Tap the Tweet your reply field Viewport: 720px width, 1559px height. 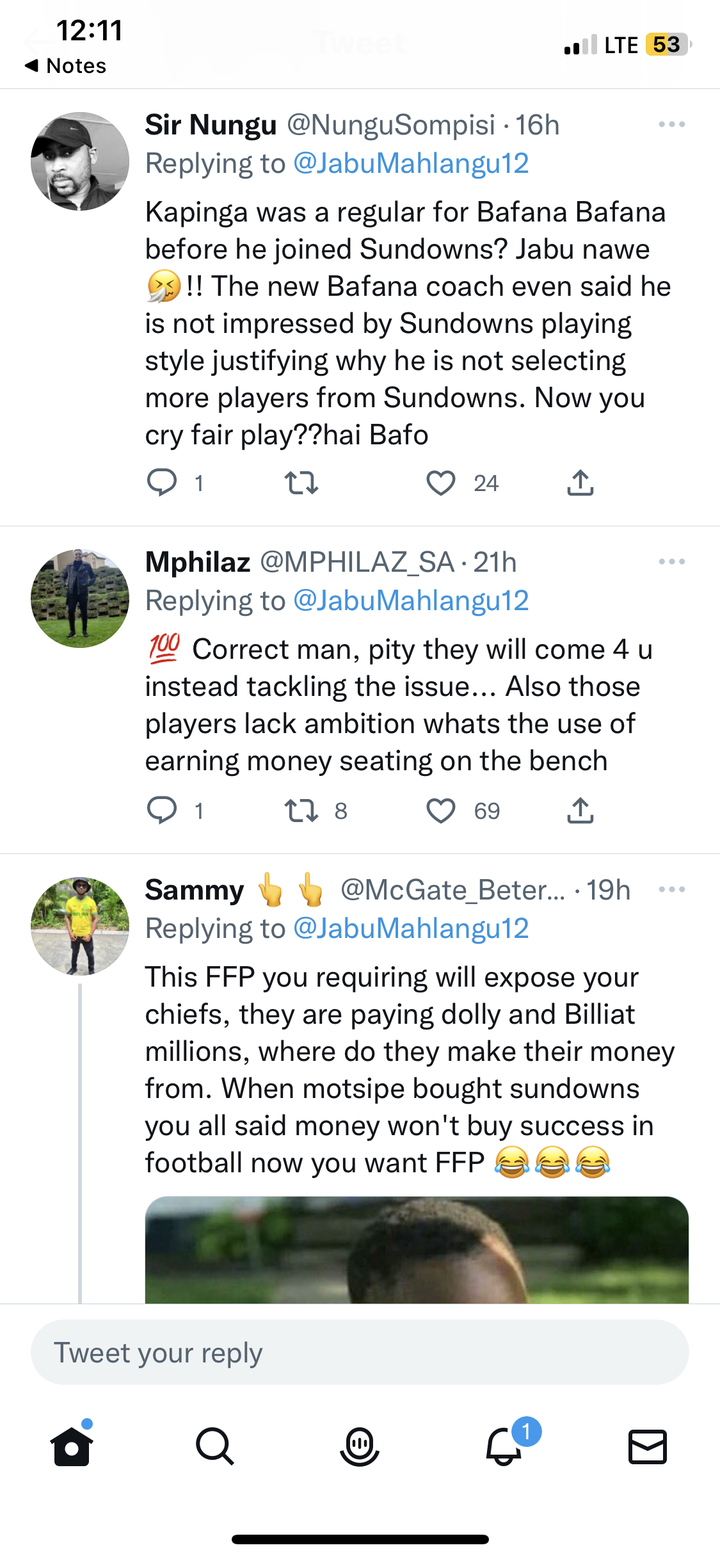coord(360,1353)
